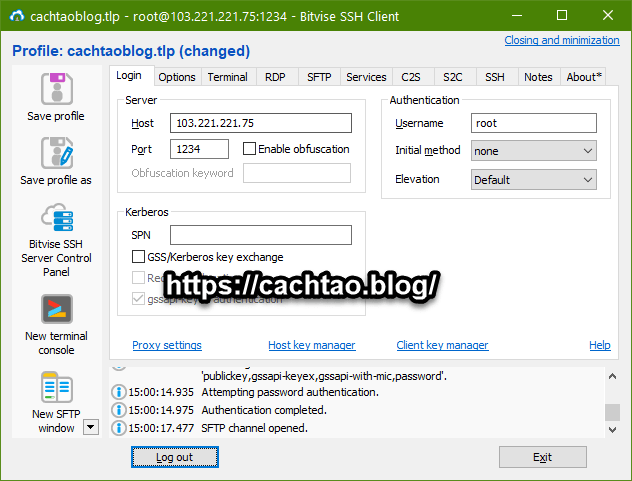Image resolution: width=632 pixels, height=481 pixels.
Task: Click log scrollbar down arrow
Action: pyautogui.click(x=612, y=430)
